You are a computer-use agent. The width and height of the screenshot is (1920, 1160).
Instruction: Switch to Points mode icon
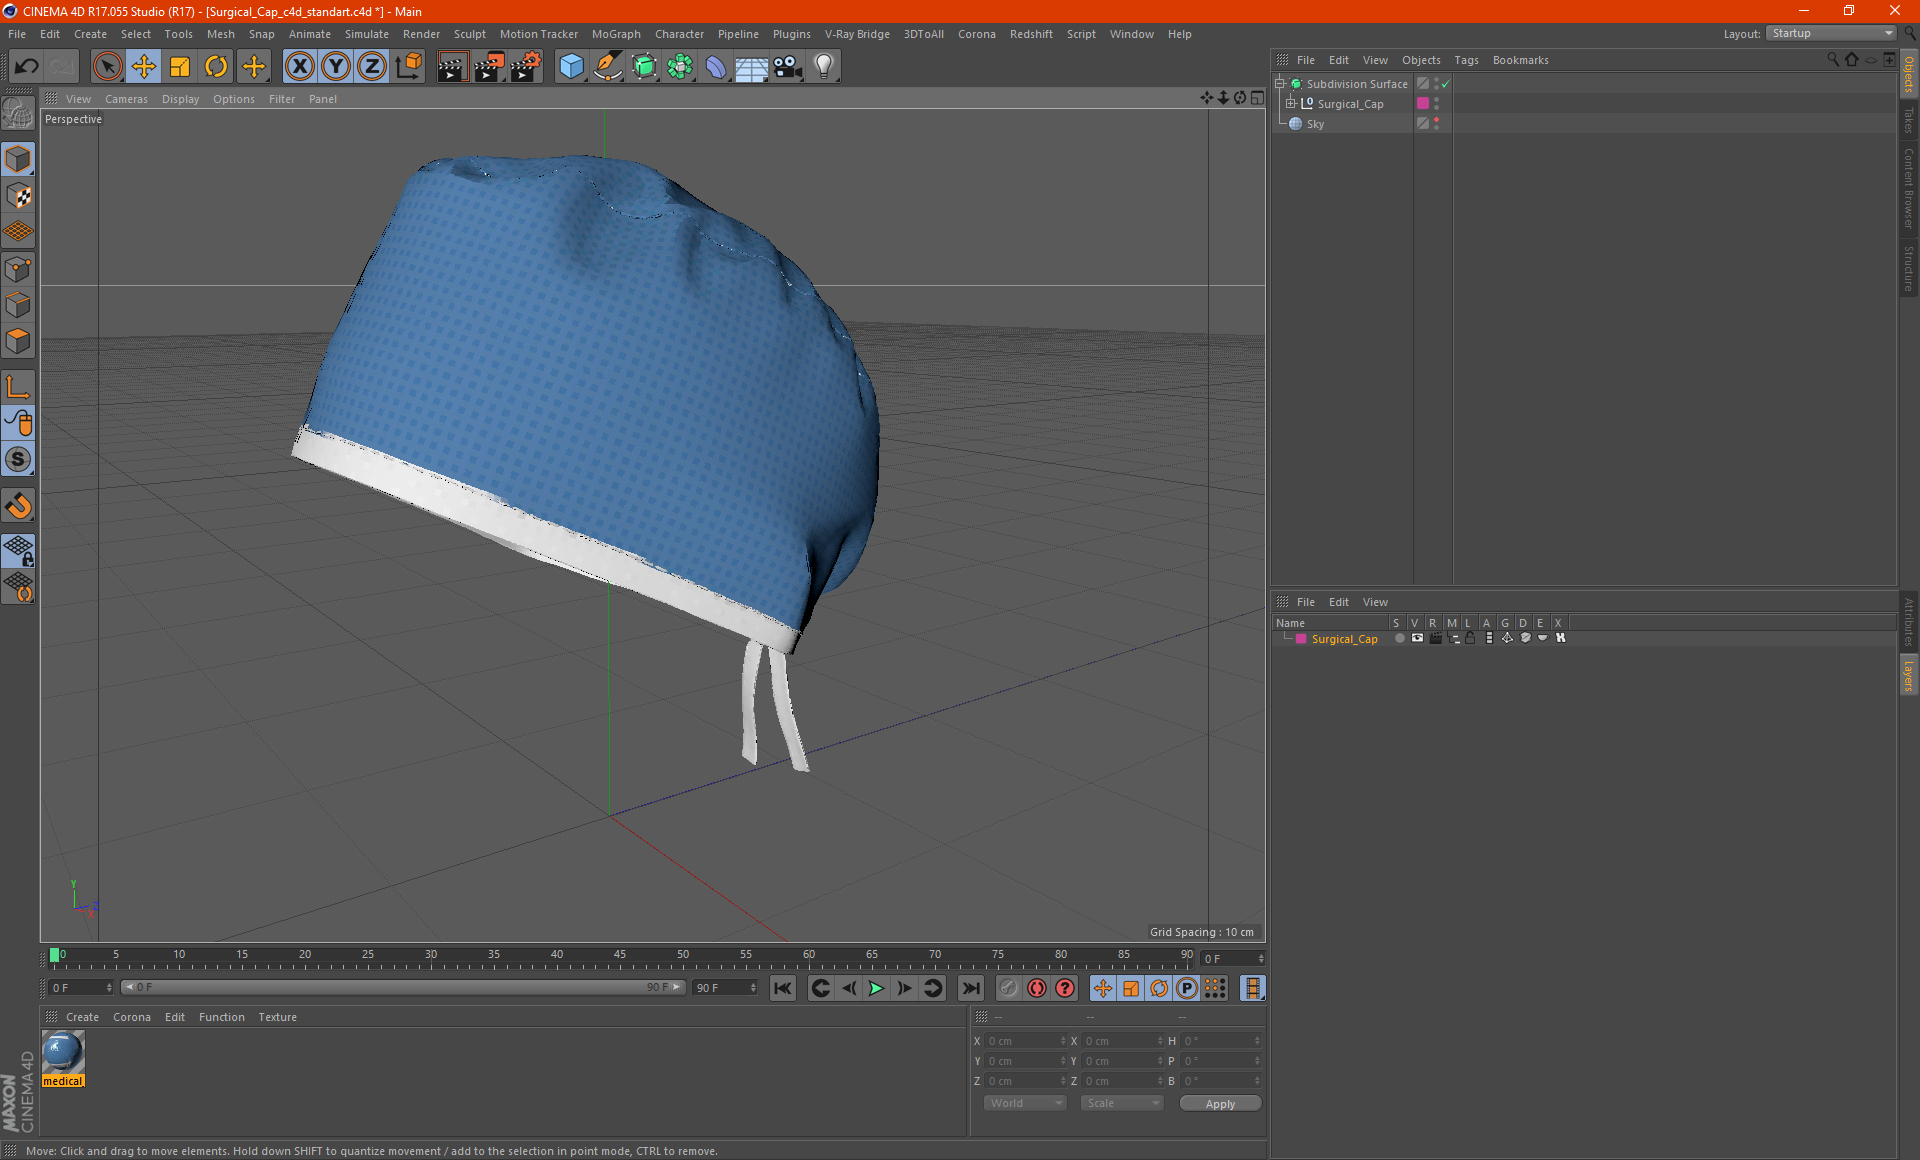click(x=19, y=269)
